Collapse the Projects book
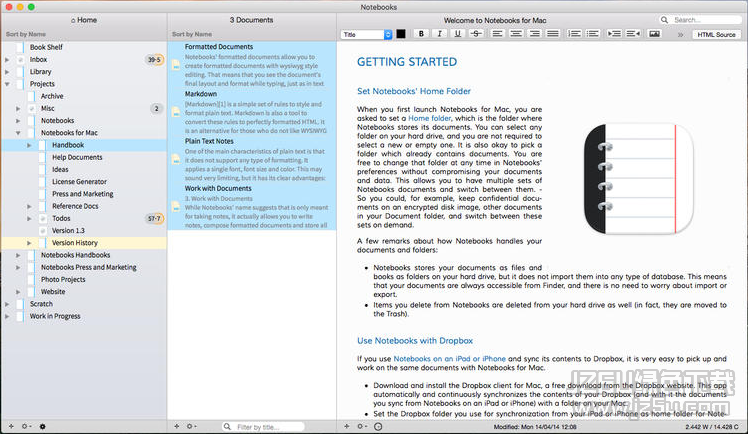The width and height of the screenshot is (748, 434). click(7, 84)
